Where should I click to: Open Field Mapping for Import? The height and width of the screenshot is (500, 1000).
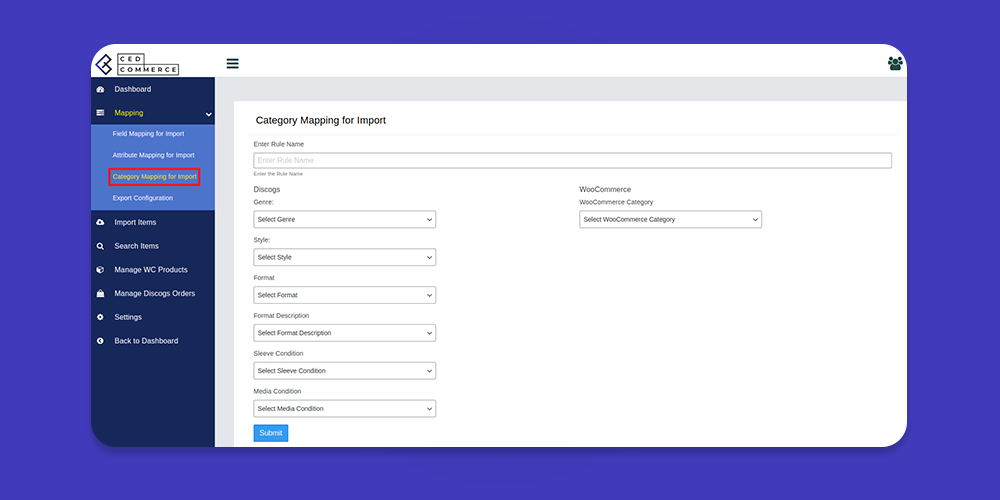coord(149,134)
